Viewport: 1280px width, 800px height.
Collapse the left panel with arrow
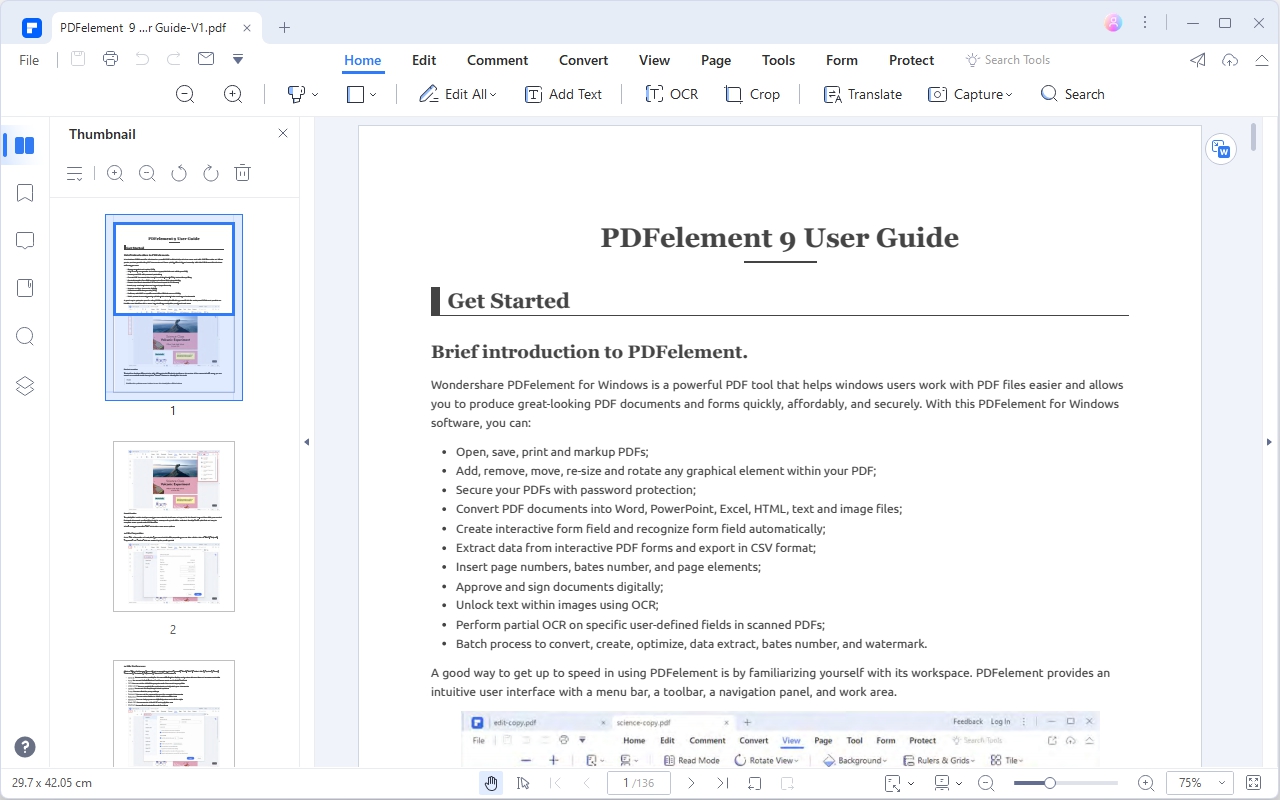coord(306,441)
